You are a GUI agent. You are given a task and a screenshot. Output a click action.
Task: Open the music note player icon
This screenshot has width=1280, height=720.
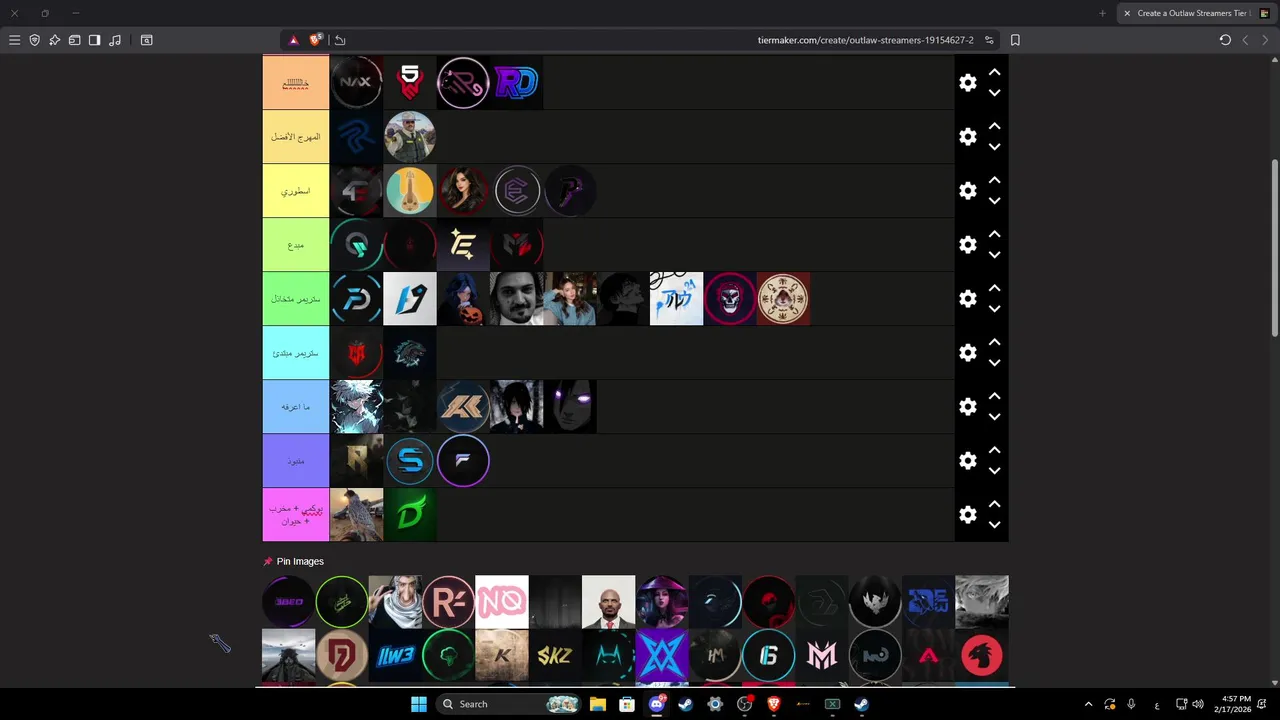115,40
